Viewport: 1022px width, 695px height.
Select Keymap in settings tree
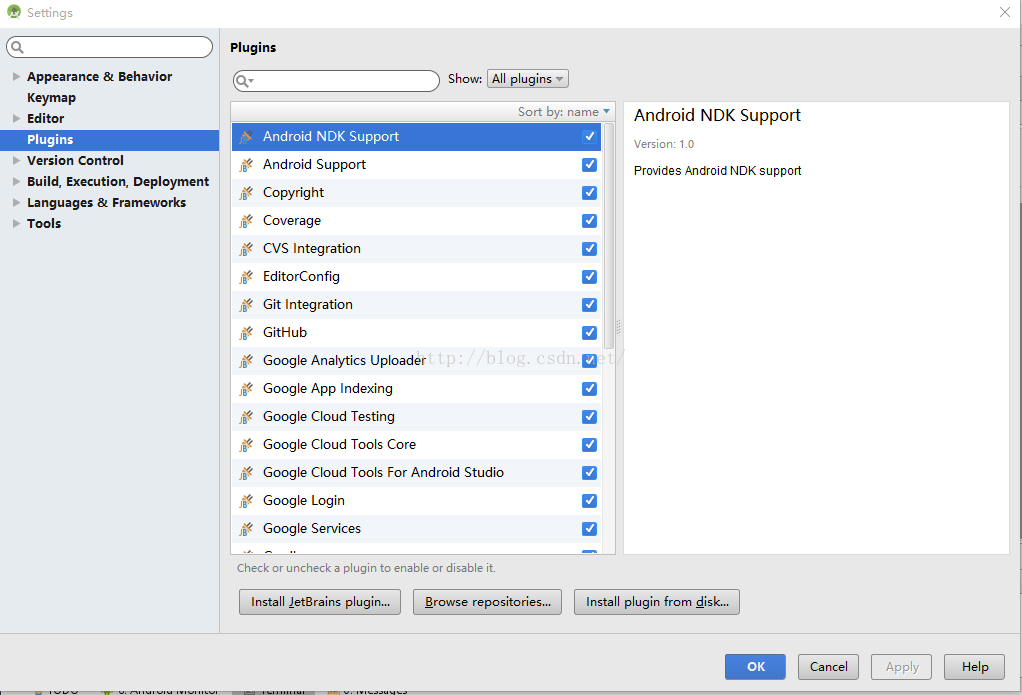(51, 98)
